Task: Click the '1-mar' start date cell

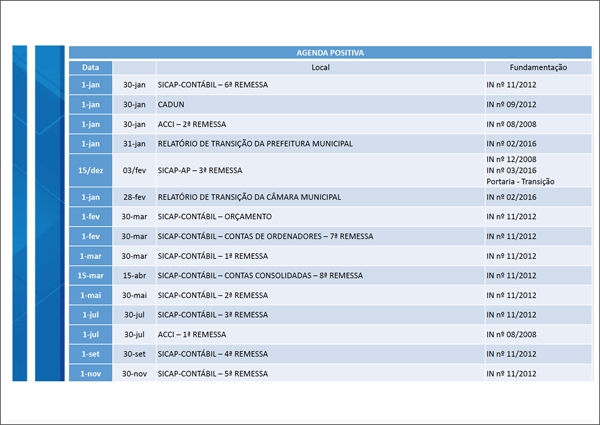Action: point(90,256)
